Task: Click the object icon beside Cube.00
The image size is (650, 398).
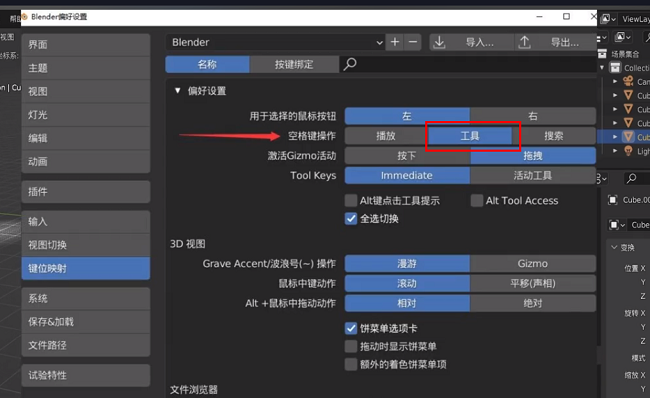Action: pos(613,200)
